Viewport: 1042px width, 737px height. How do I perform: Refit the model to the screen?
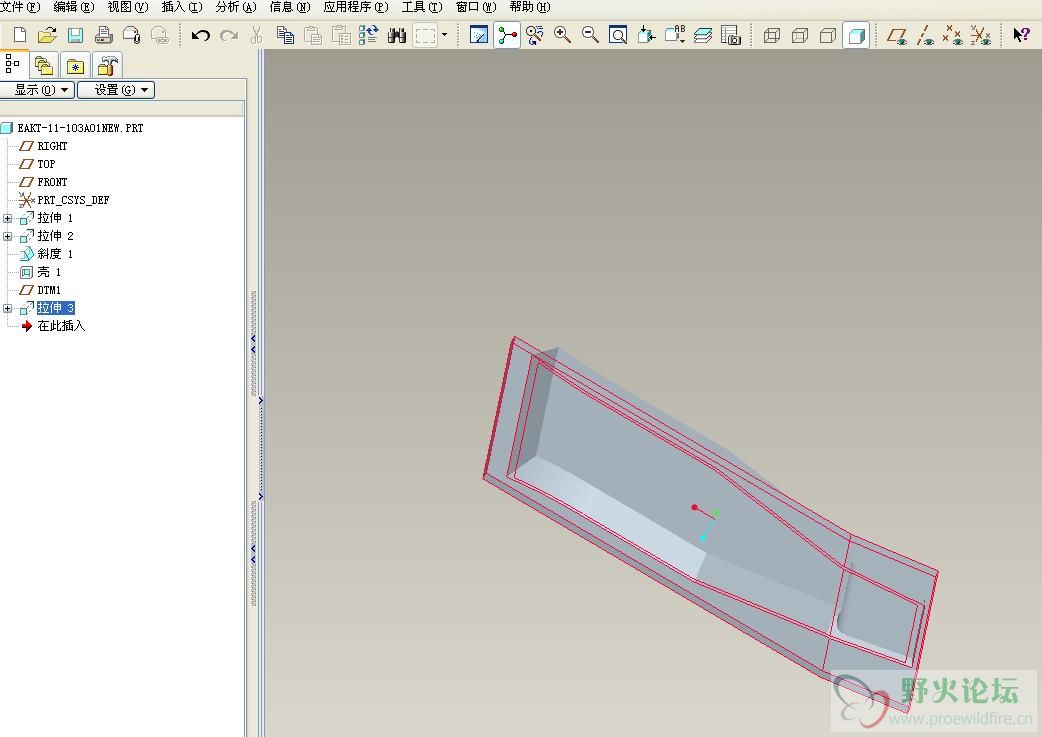pos(618,35)
